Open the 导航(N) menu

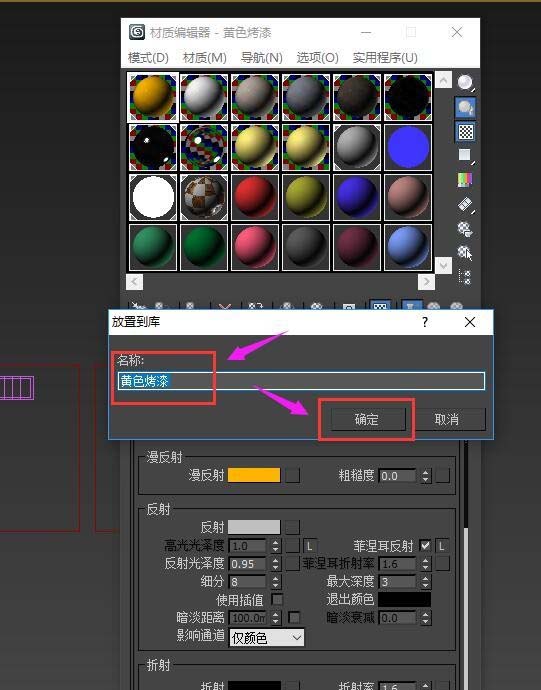coord(261,58)
